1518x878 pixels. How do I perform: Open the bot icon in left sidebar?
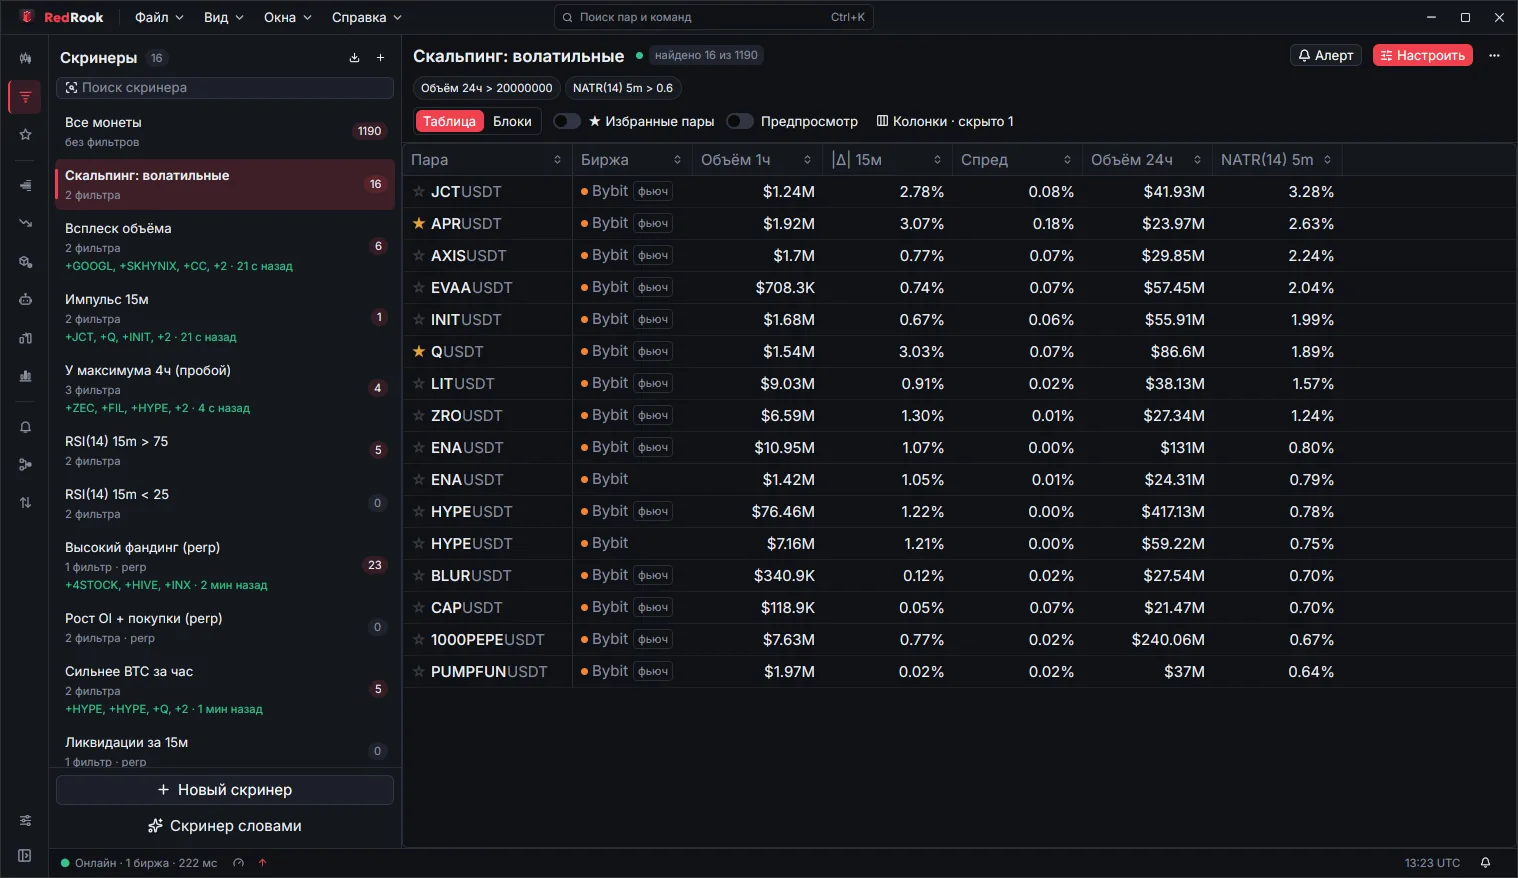tap(25, 299)
